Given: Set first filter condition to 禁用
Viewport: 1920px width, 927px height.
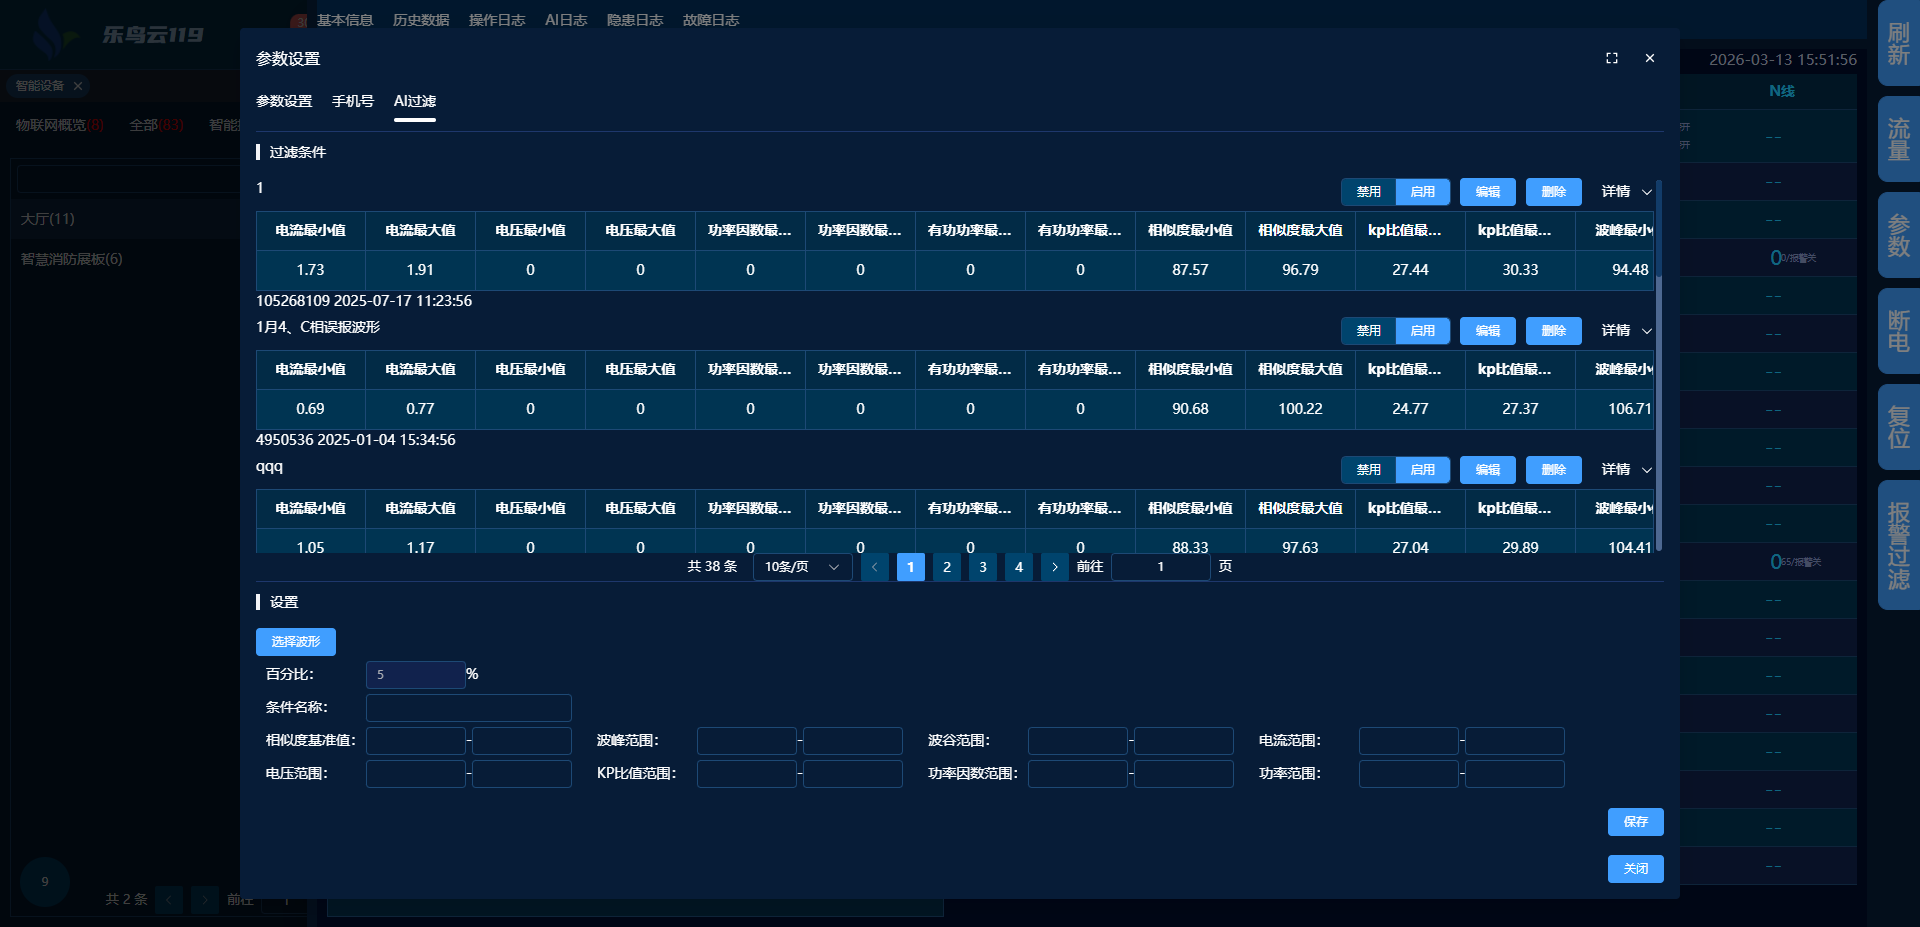Looking at the screenshot, I should (x=1368, y=192).
